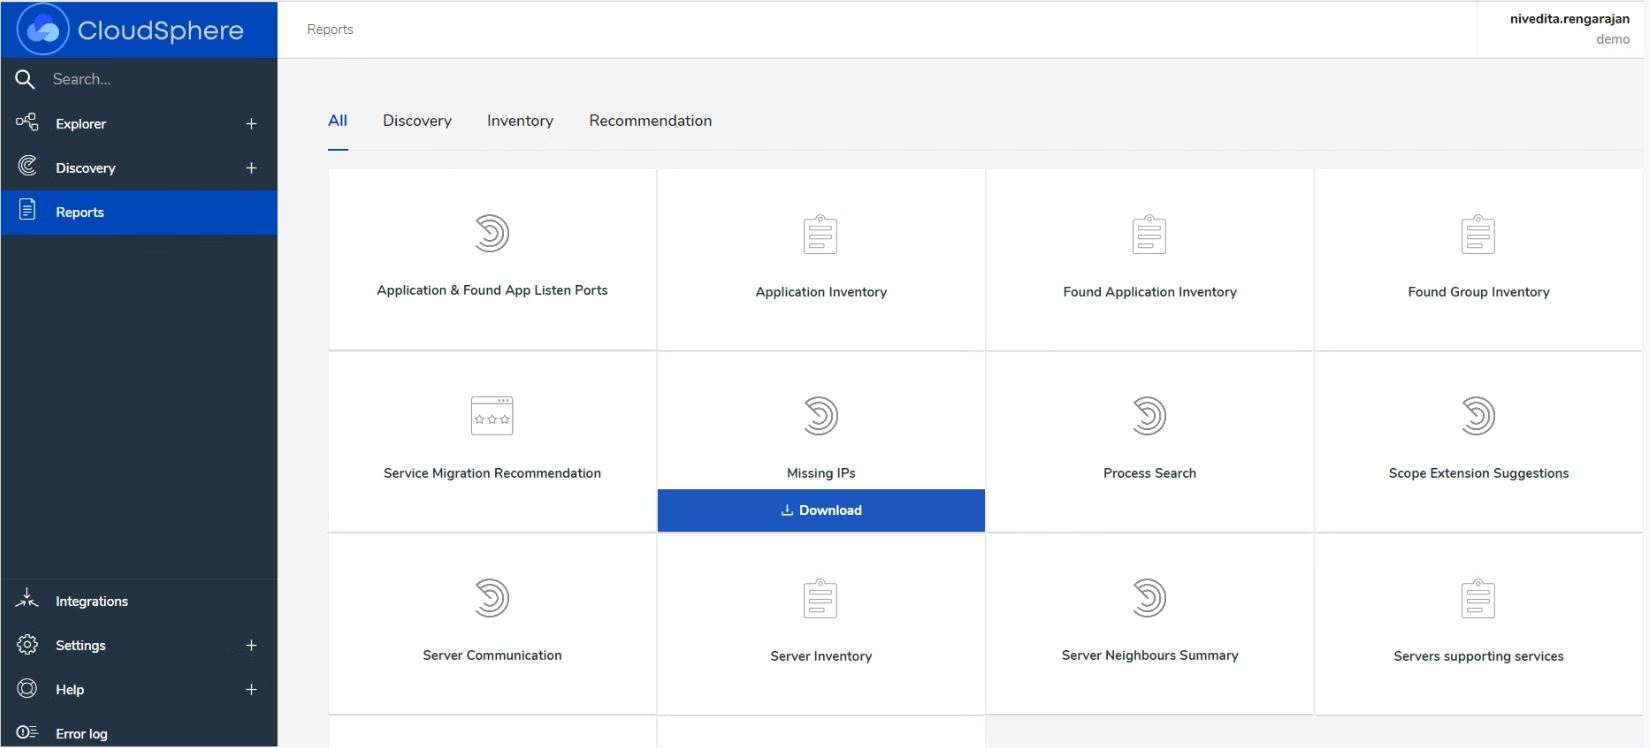Open the Server Inventory report label
Image resolution: width=1650 pixels, height=748 pixels.
click(821, 656)
